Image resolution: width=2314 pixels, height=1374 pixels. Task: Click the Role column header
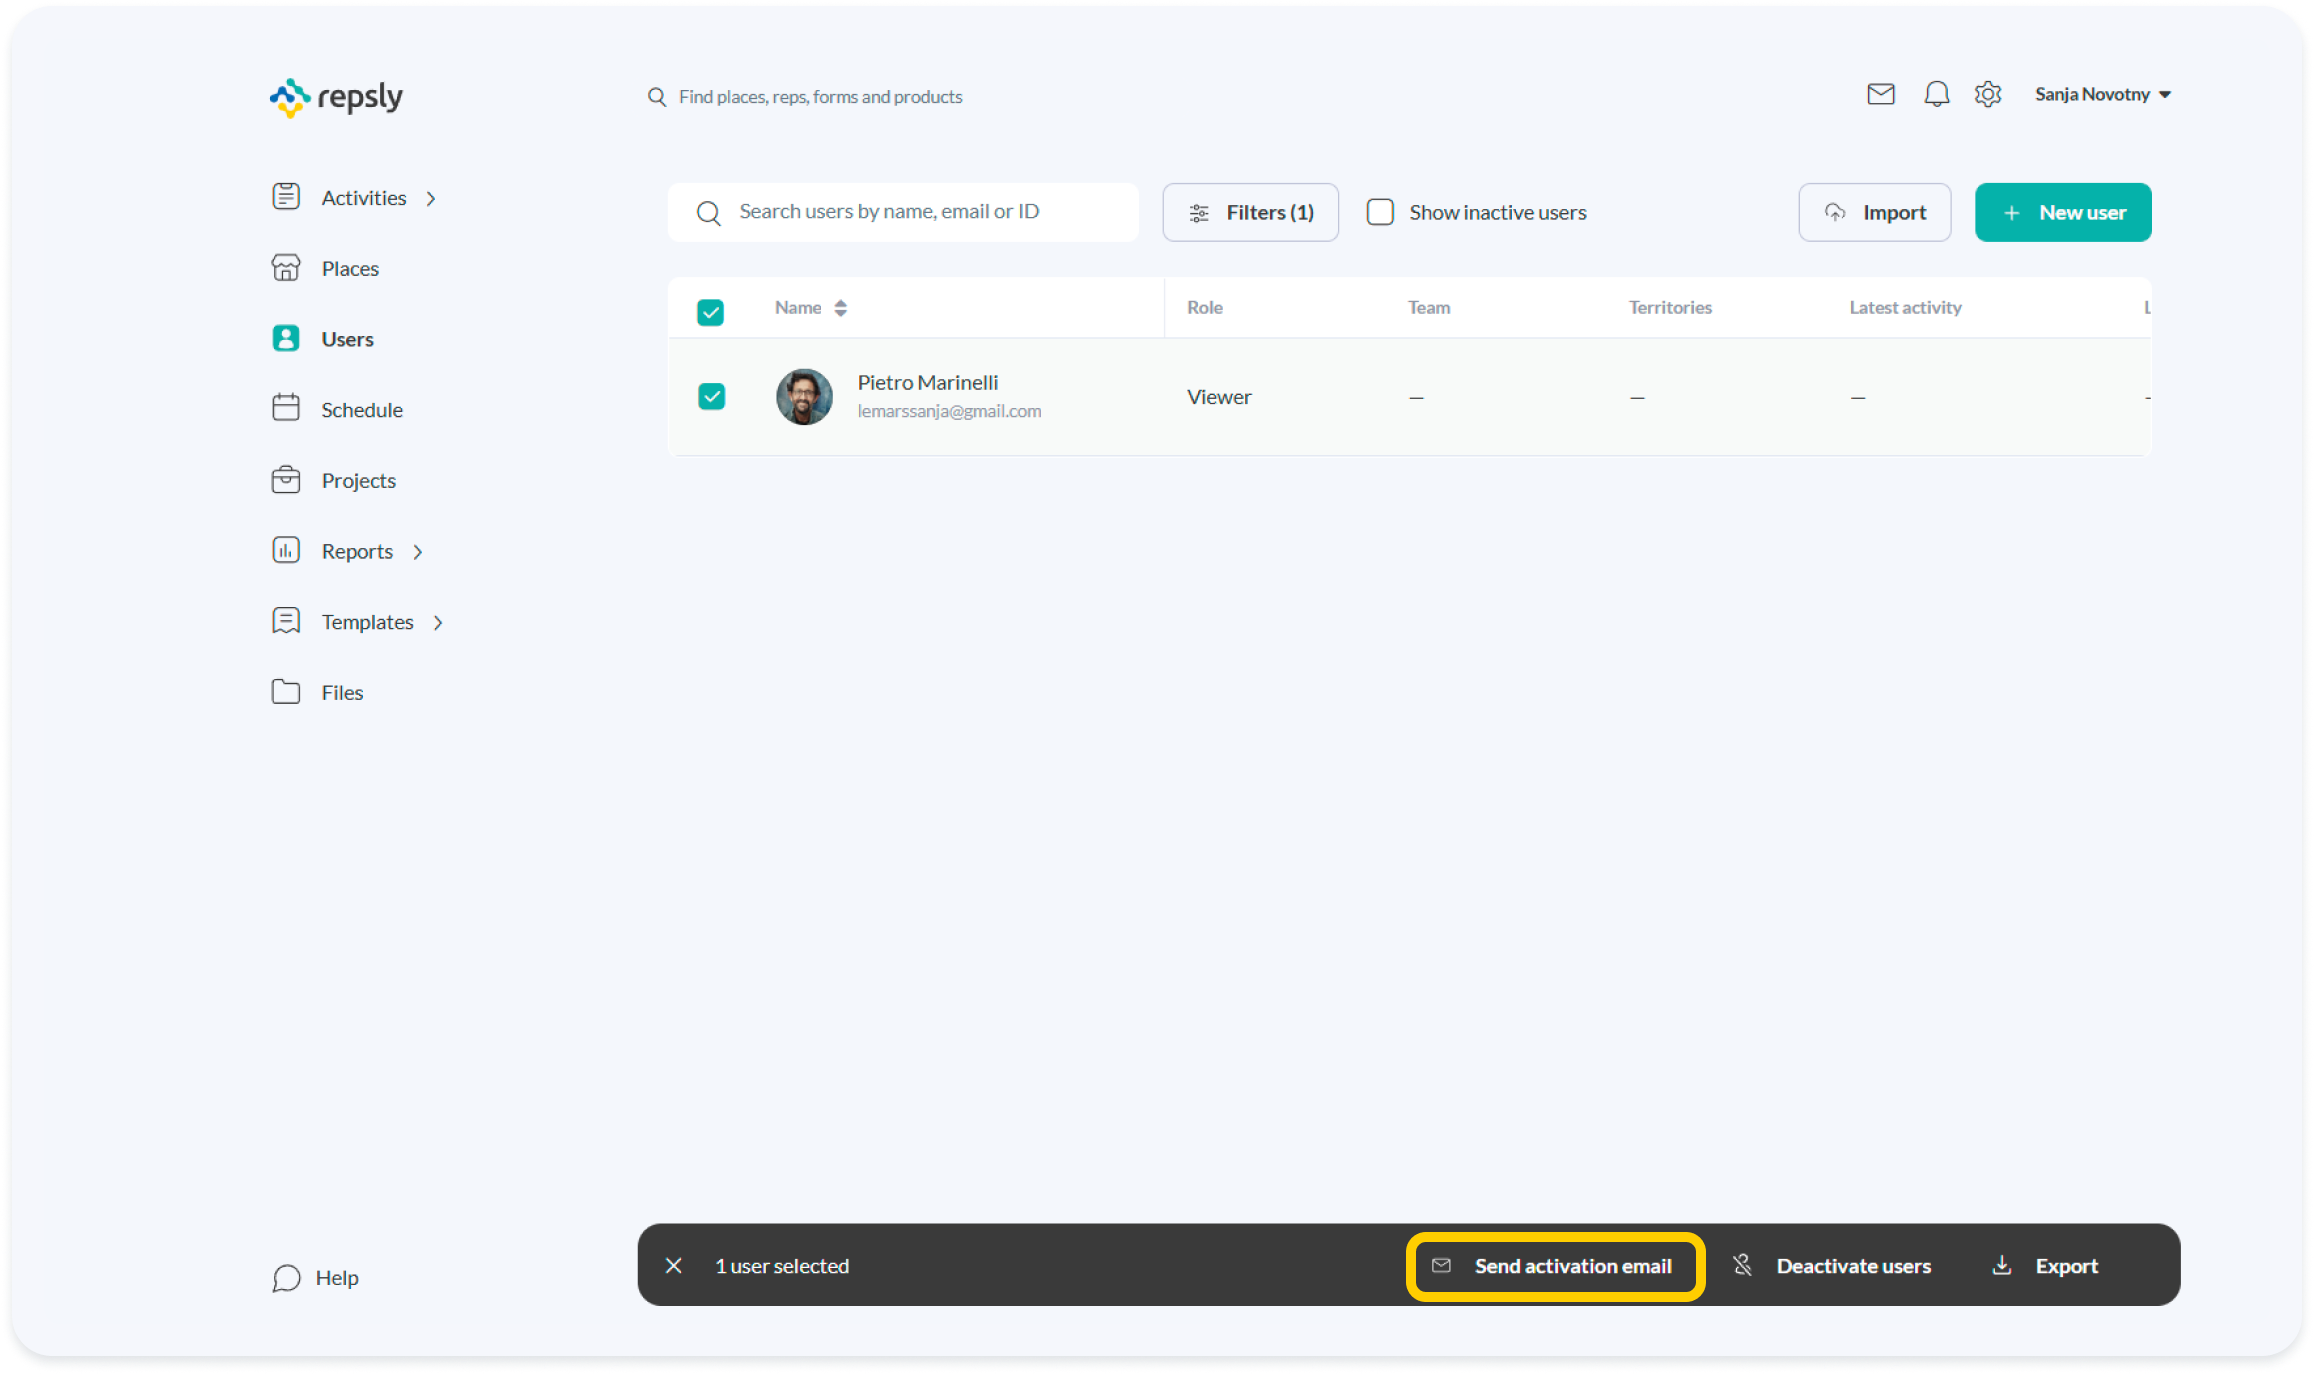[1204, 308]
